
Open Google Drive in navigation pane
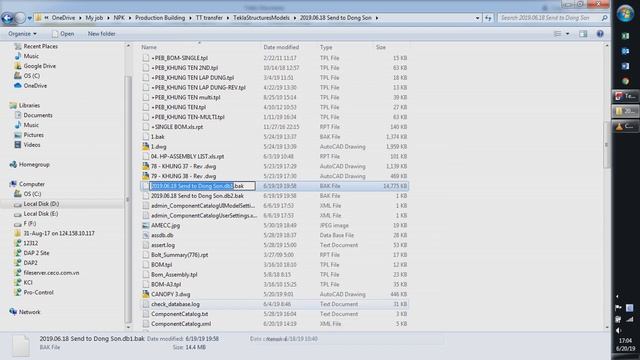coord(39,66)
